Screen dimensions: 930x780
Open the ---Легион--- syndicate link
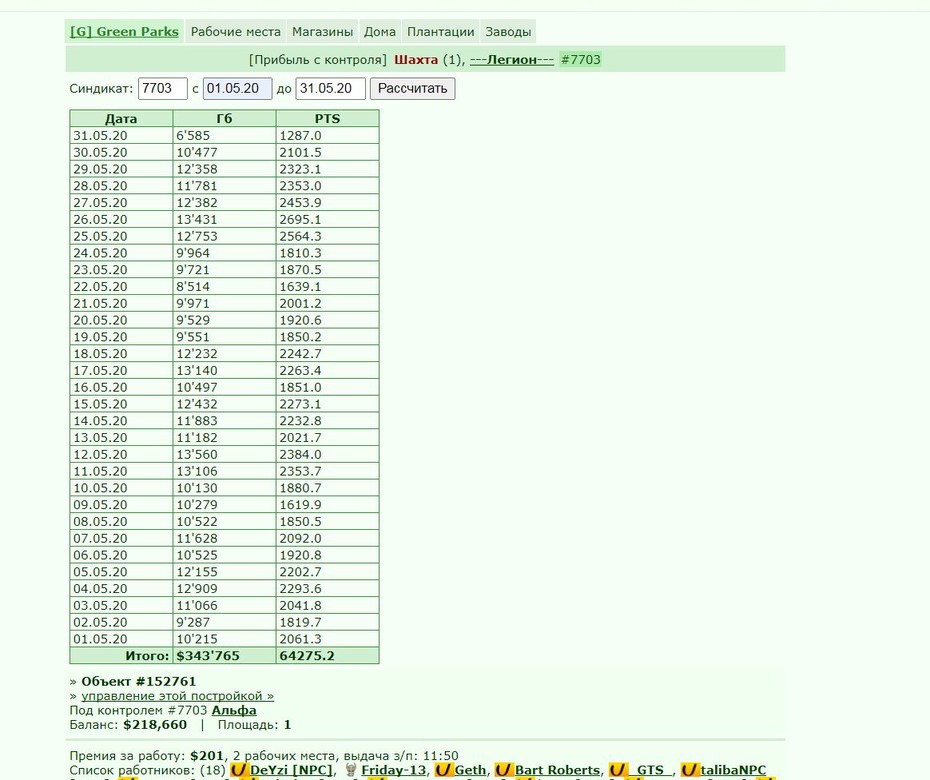coord(512,59)
